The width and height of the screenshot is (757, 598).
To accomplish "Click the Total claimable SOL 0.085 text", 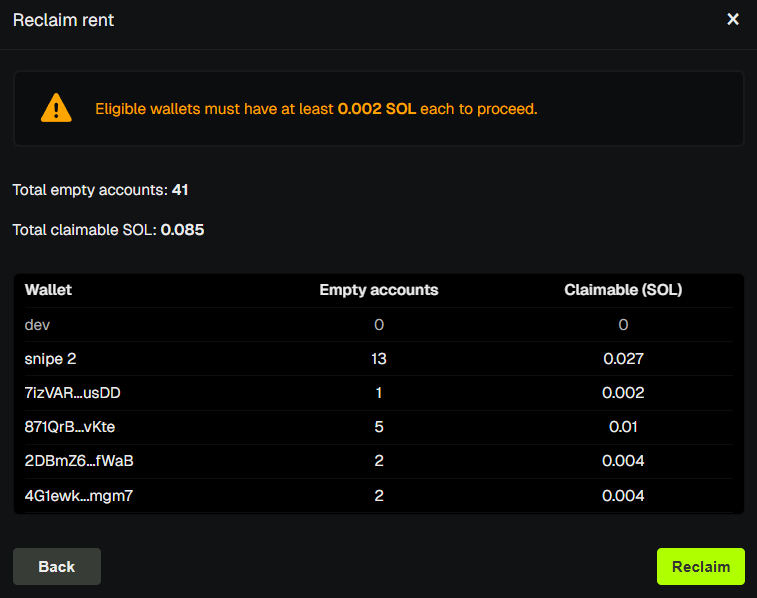I will [x=108, y=230].
